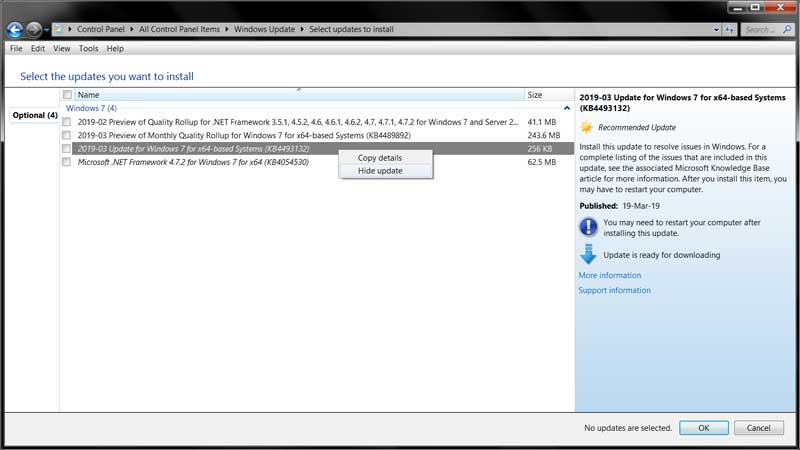Click the blue restart warning icon
Image resolution: width=800 pixels, height=450 pixels.
point(588,227)
